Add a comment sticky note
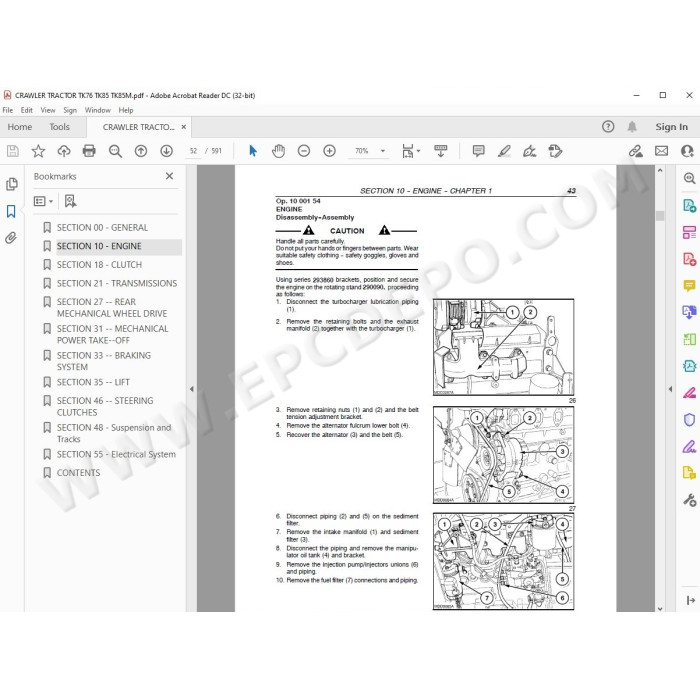This screenshot has width=700, height=700. click(x=479, y=151)
